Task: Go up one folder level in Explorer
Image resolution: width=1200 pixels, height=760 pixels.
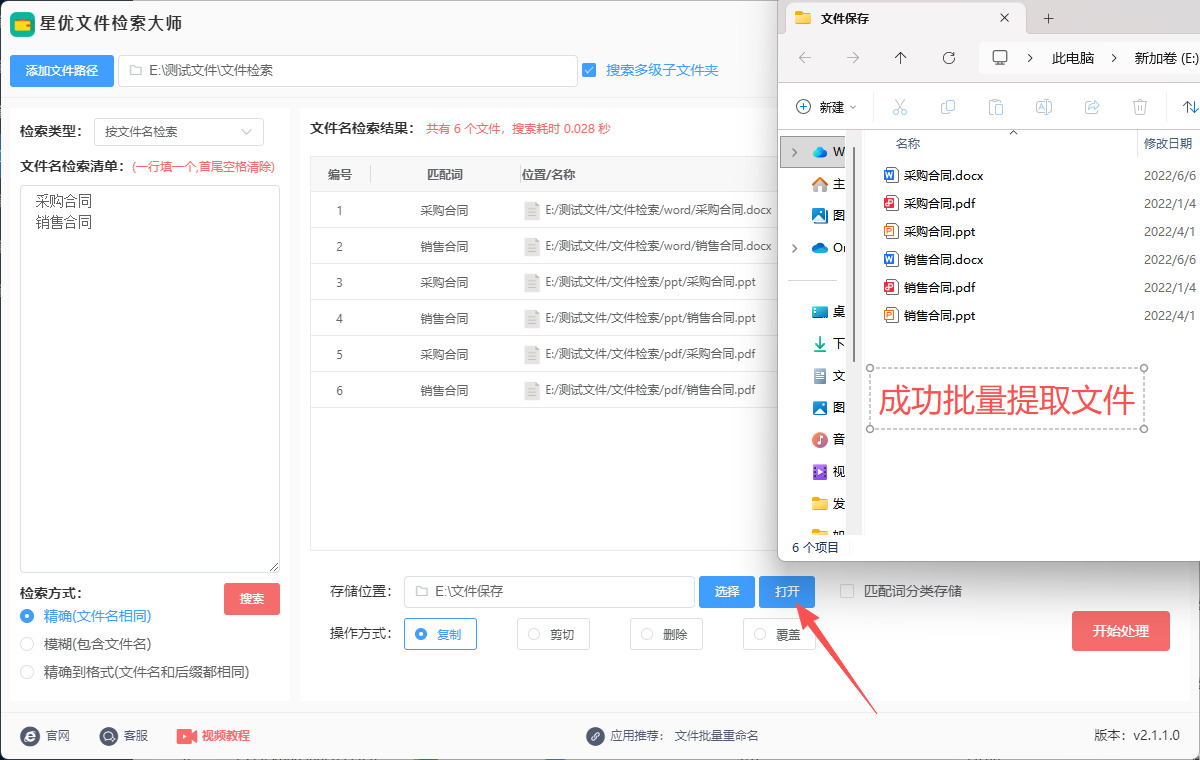Action: [x=900, y=58]
